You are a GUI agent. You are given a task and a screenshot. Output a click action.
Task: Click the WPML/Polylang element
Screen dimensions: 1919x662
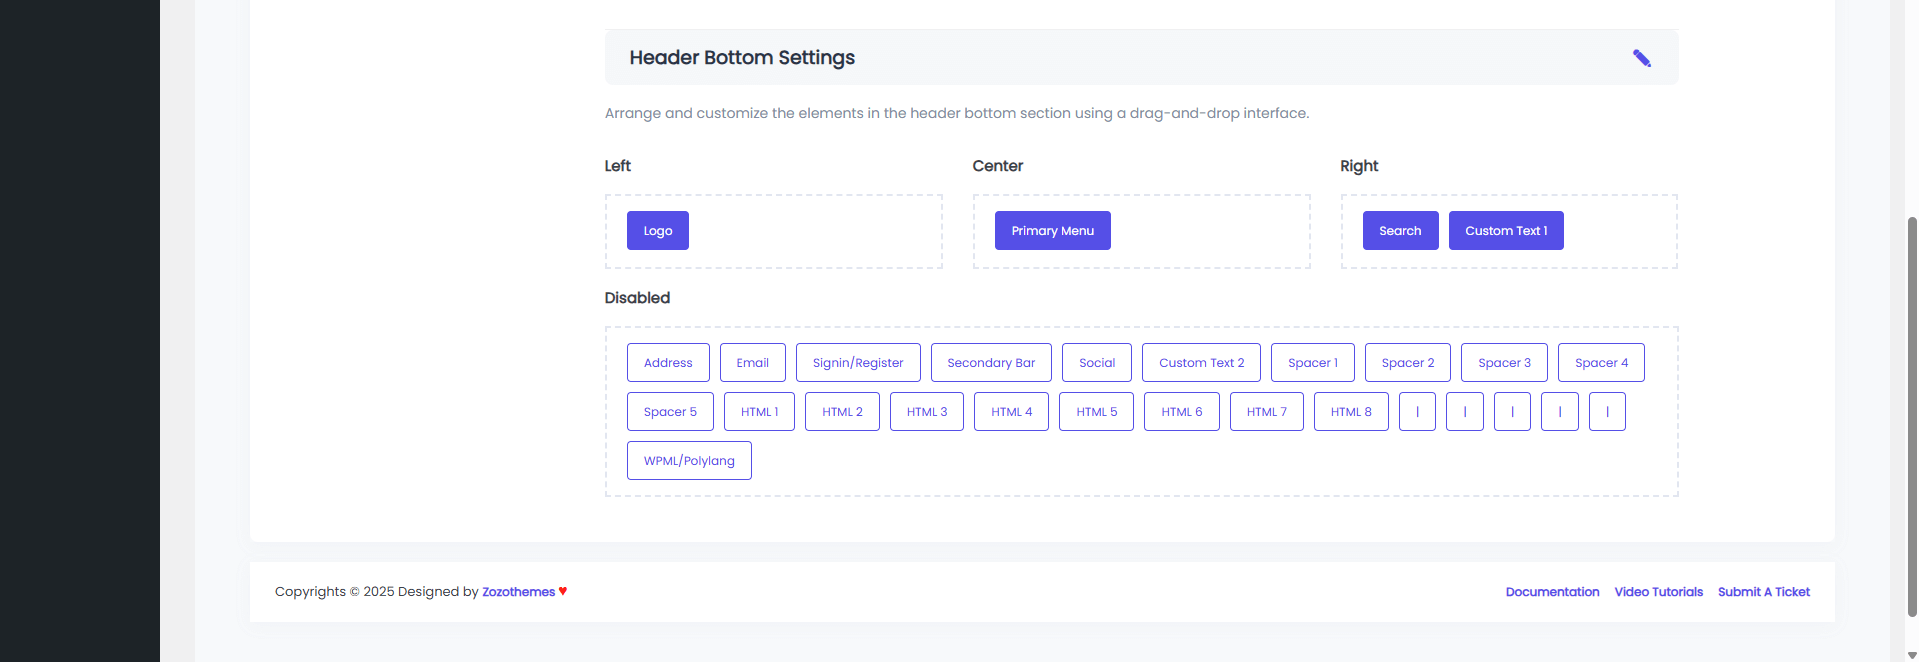click(x=688, y=461)
